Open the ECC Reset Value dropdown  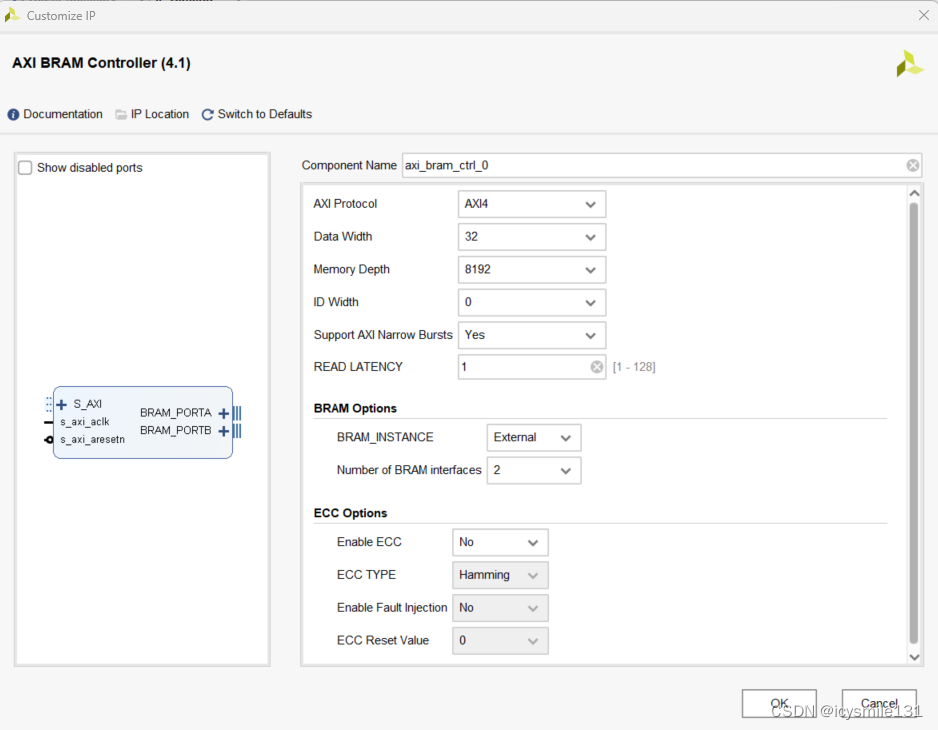[500, 641]
